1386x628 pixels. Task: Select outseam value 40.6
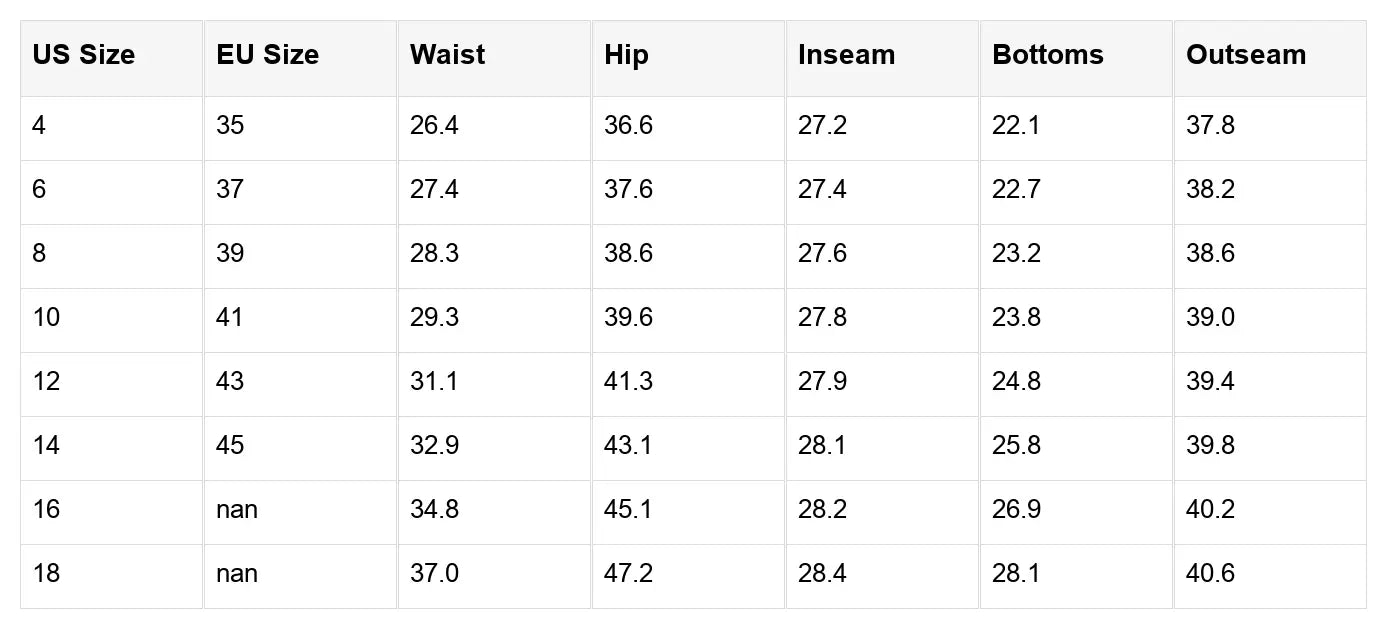point(1210,574)
